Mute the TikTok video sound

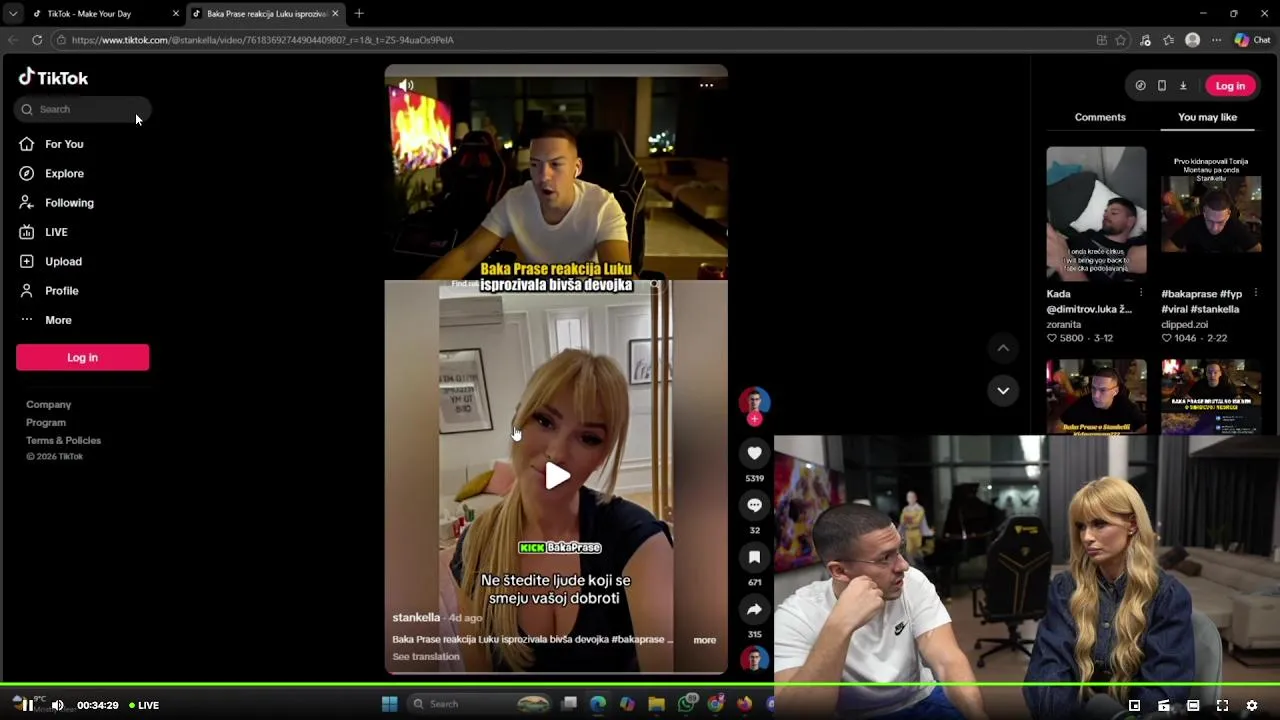click(x=406, y=85)
